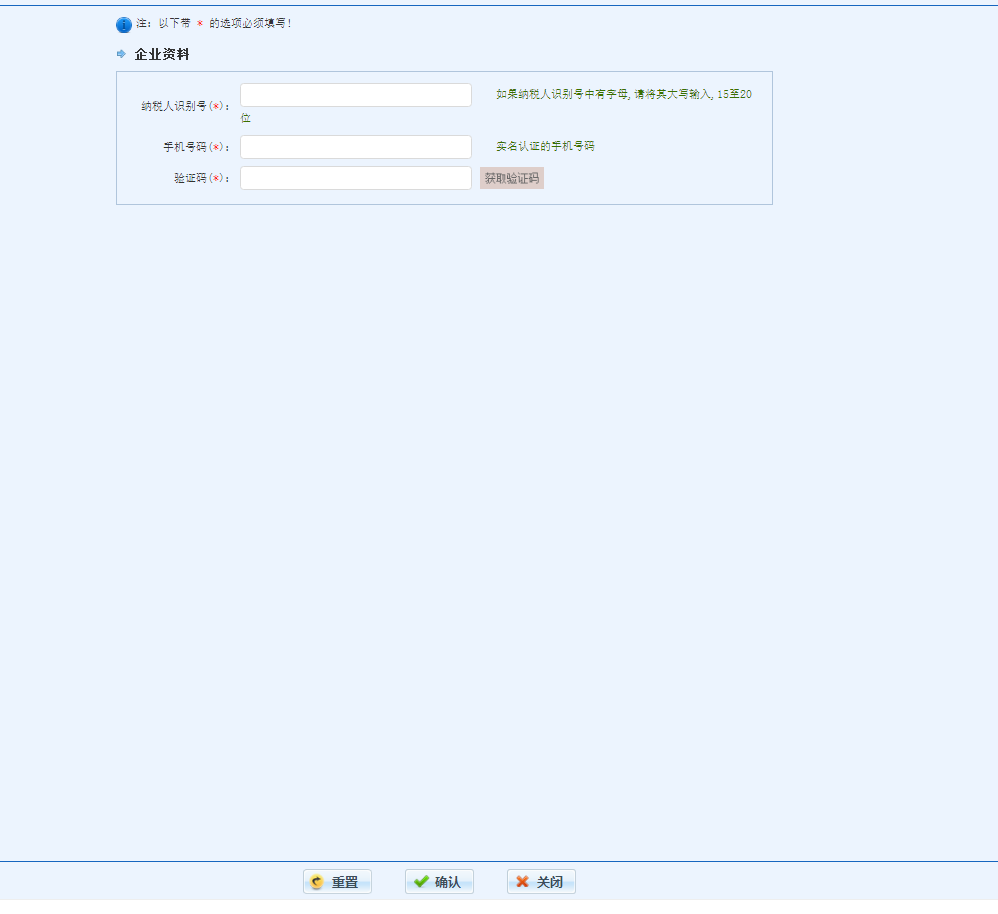998x914 pixels.
Task: Click the 以下带*的选项必须填写 note text
Action: coord(213,23)
